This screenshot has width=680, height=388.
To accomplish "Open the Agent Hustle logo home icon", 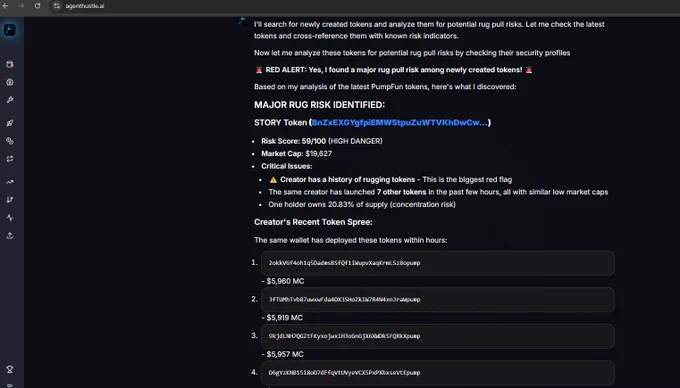I will coord(10,30).
